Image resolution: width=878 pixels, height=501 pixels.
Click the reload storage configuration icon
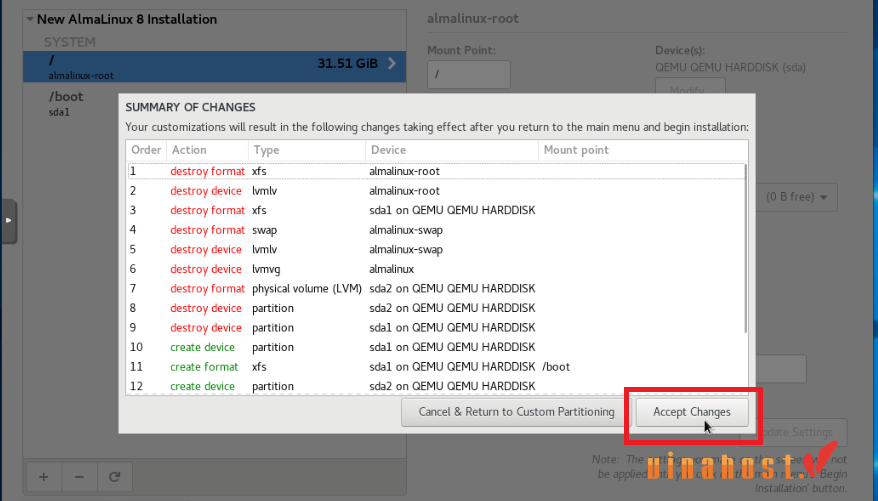115,477
